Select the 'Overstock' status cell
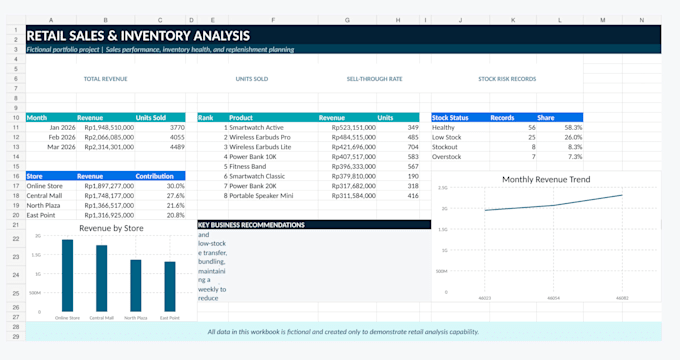The height and width of the screenshot is (360, 680). [461, 157]
